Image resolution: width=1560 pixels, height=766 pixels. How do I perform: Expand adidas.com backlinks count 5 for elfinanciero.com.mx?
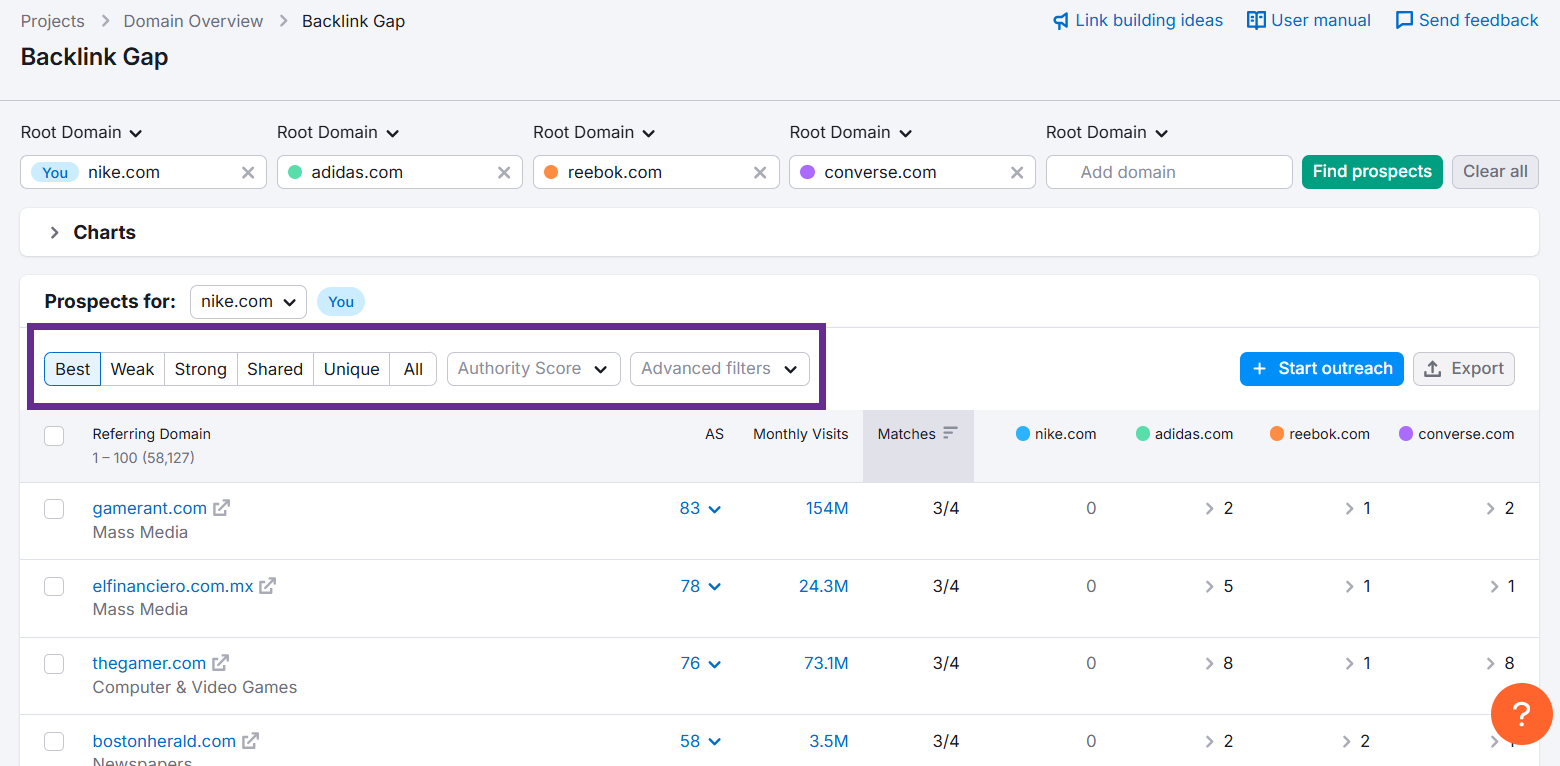click(1219, 586)
